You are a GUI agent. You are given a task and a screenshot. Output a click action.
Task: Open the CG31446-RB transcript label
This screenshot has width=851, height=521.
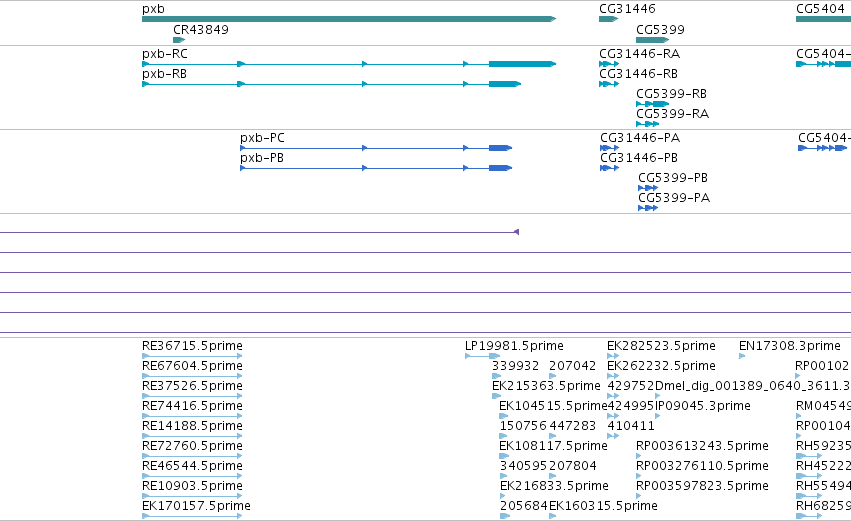[x=638, y=74]
